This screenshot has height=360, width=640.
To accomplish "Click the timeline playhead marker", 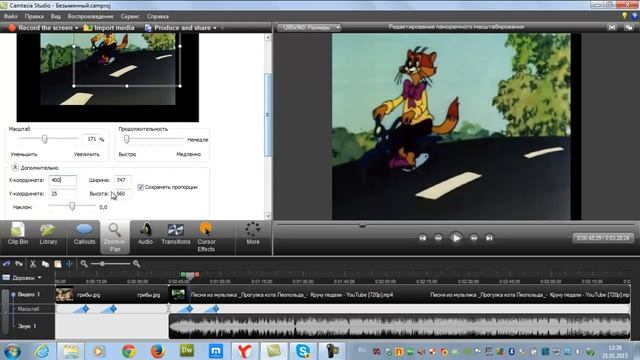I will 190,276.
